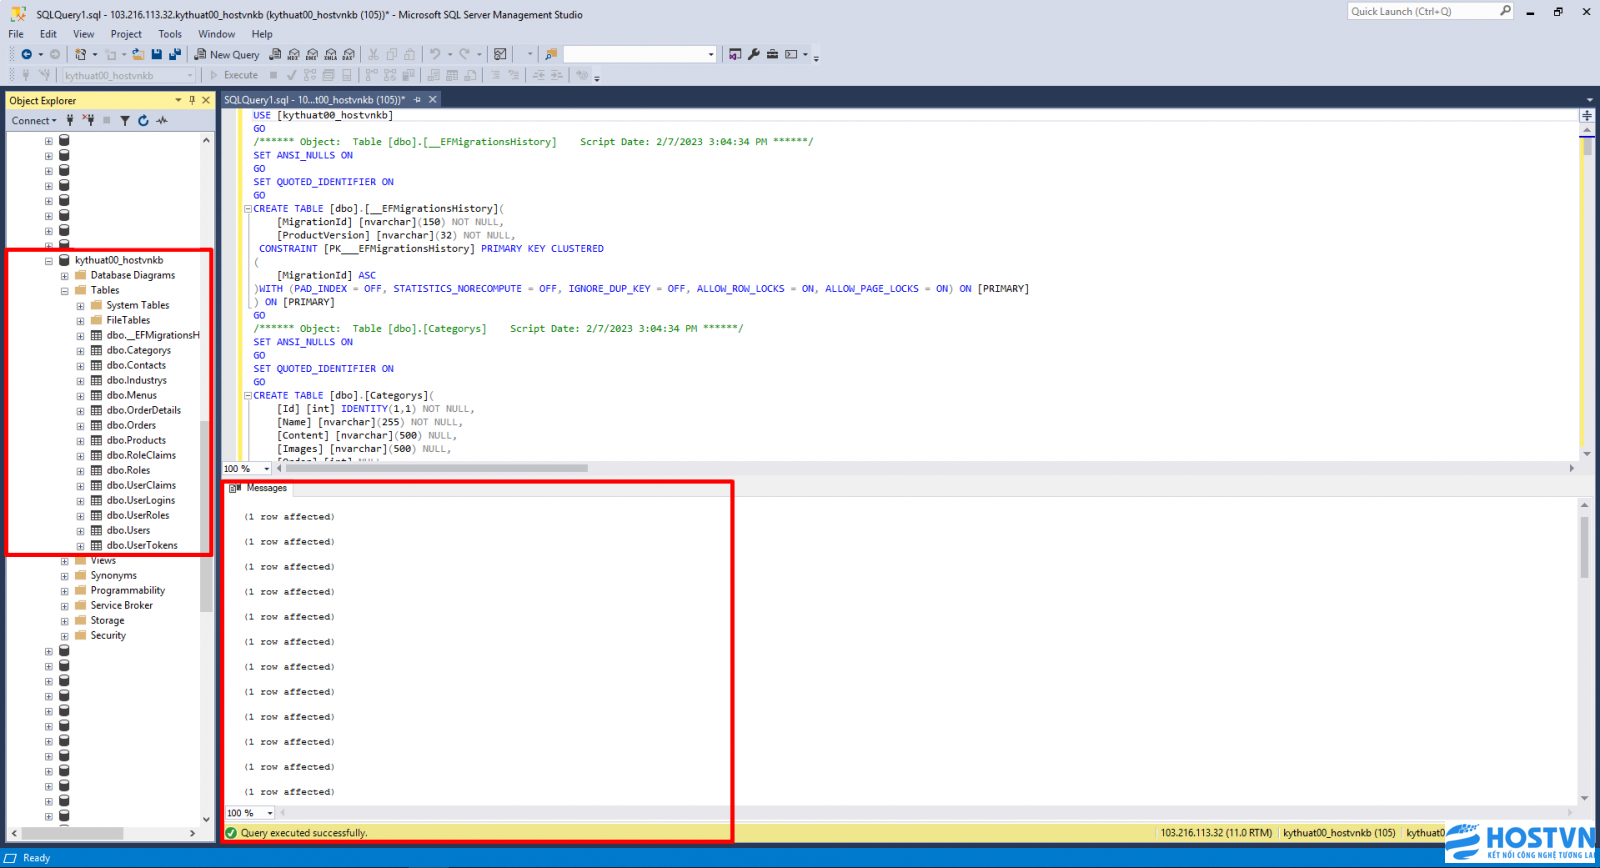This screenshot has height=868, width=1600.
Task: Click the DMX query icon
Action: click(x=312, y=54)
